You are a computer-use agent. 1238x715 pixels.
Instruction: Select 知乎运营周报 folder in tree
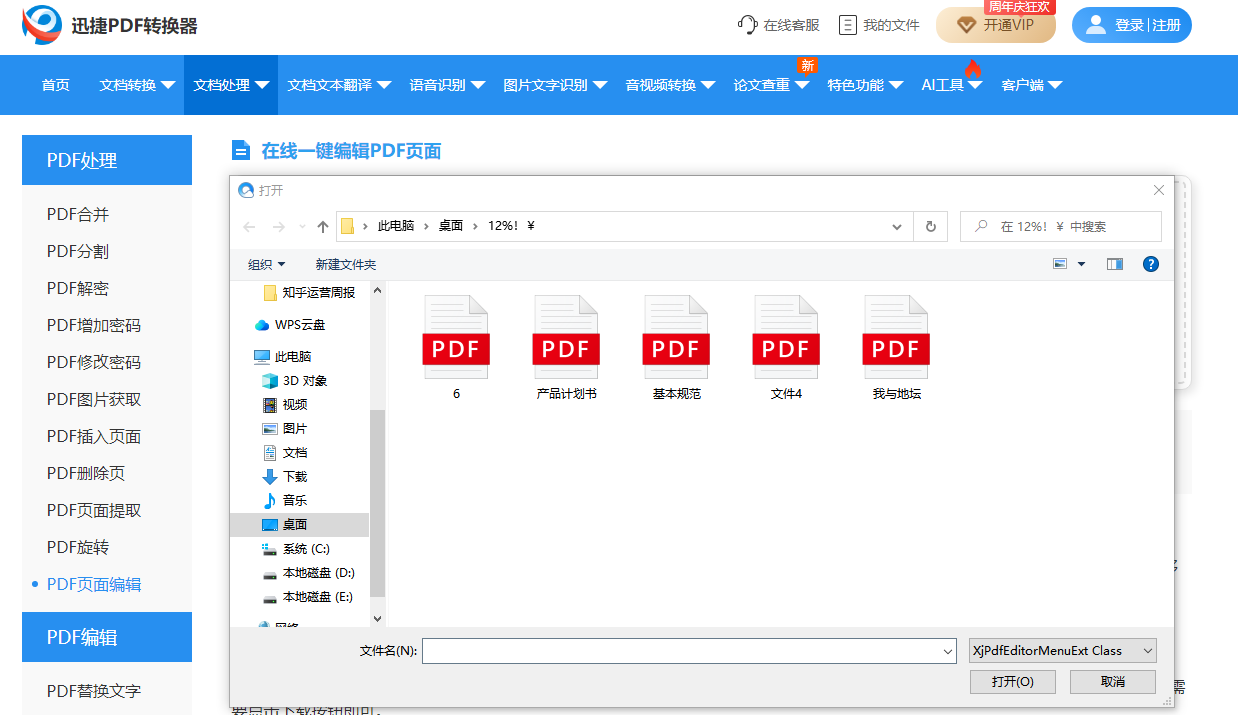click(309, 293)
